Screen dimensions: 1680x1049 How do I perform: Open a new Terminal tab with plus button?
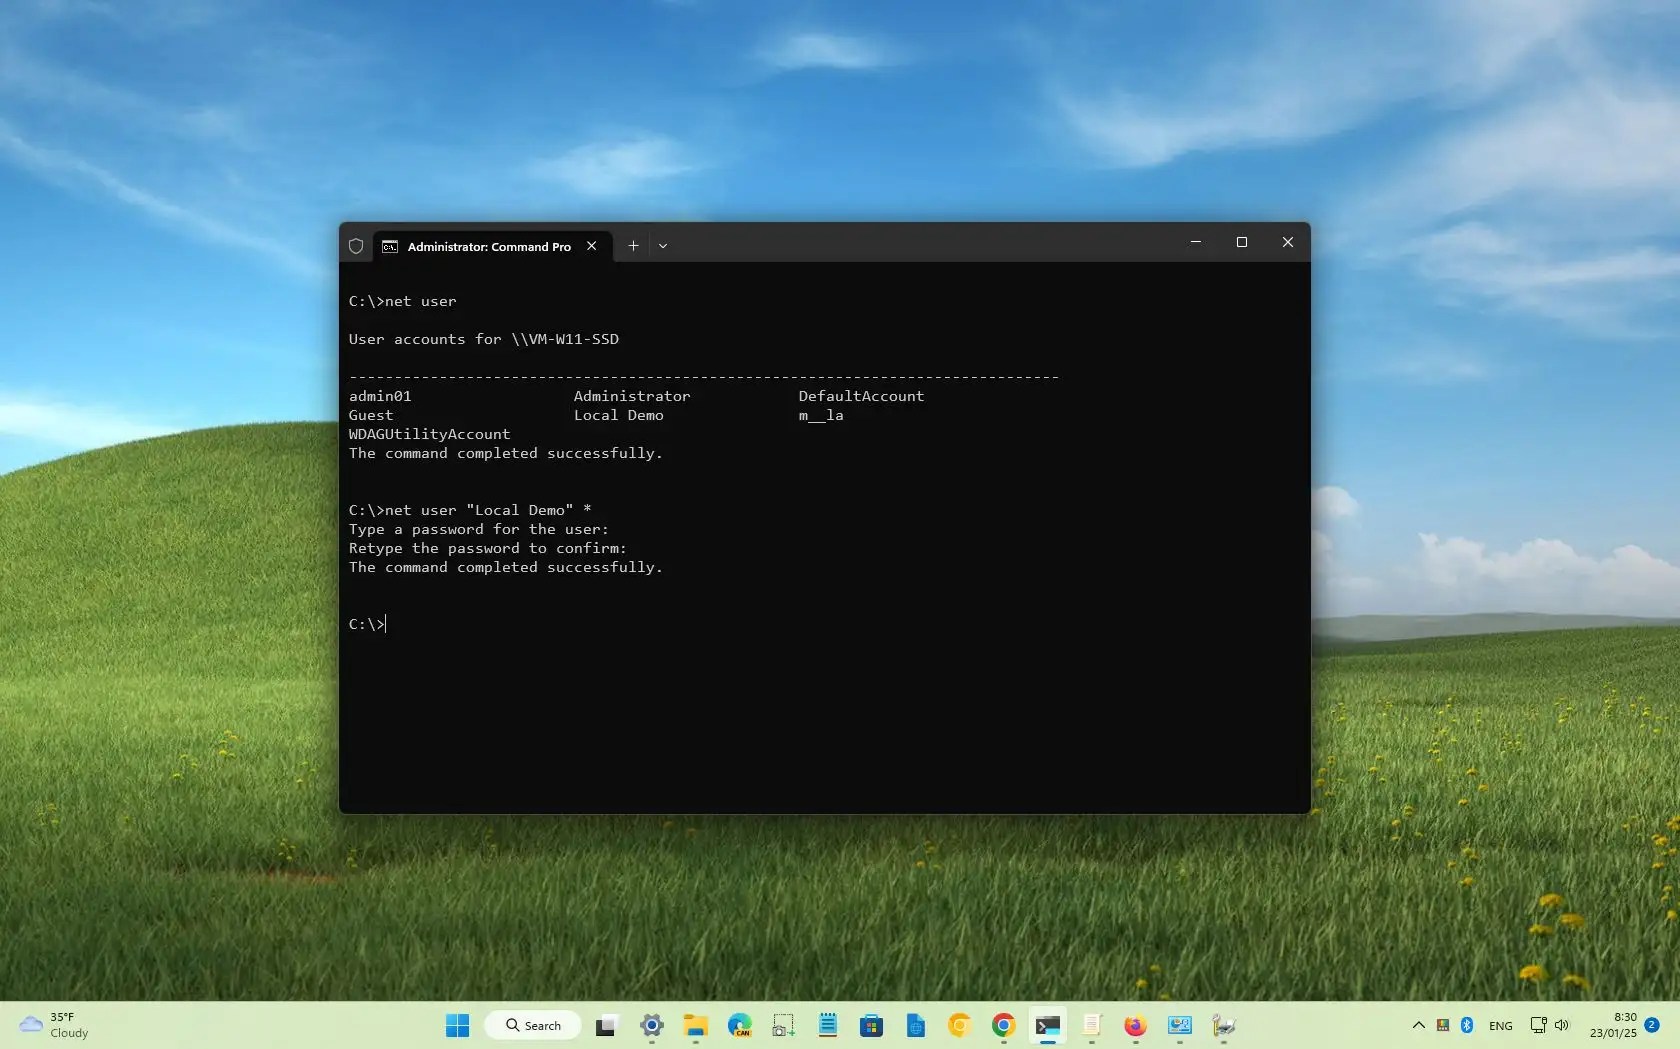click(x=633, y=246)
